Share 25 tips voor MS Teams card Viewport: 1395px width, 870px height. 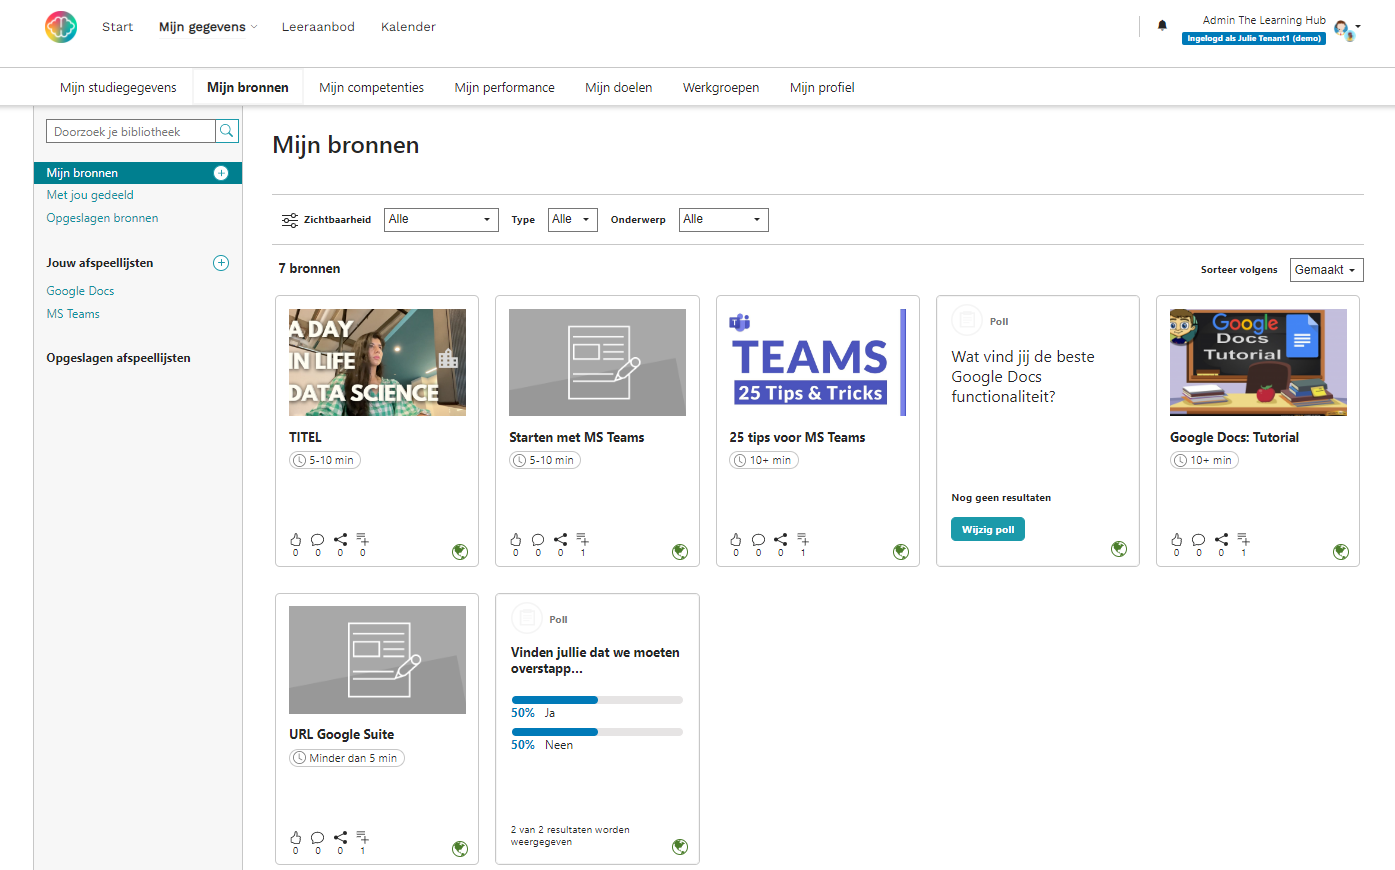(780, 540)
